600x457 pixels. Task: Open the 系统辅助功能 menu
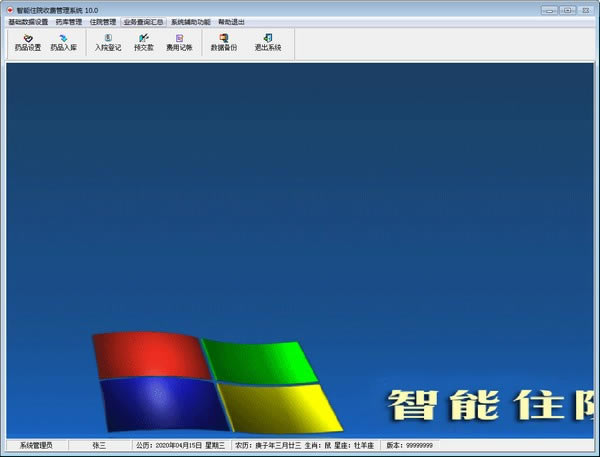tap(191, 22)
